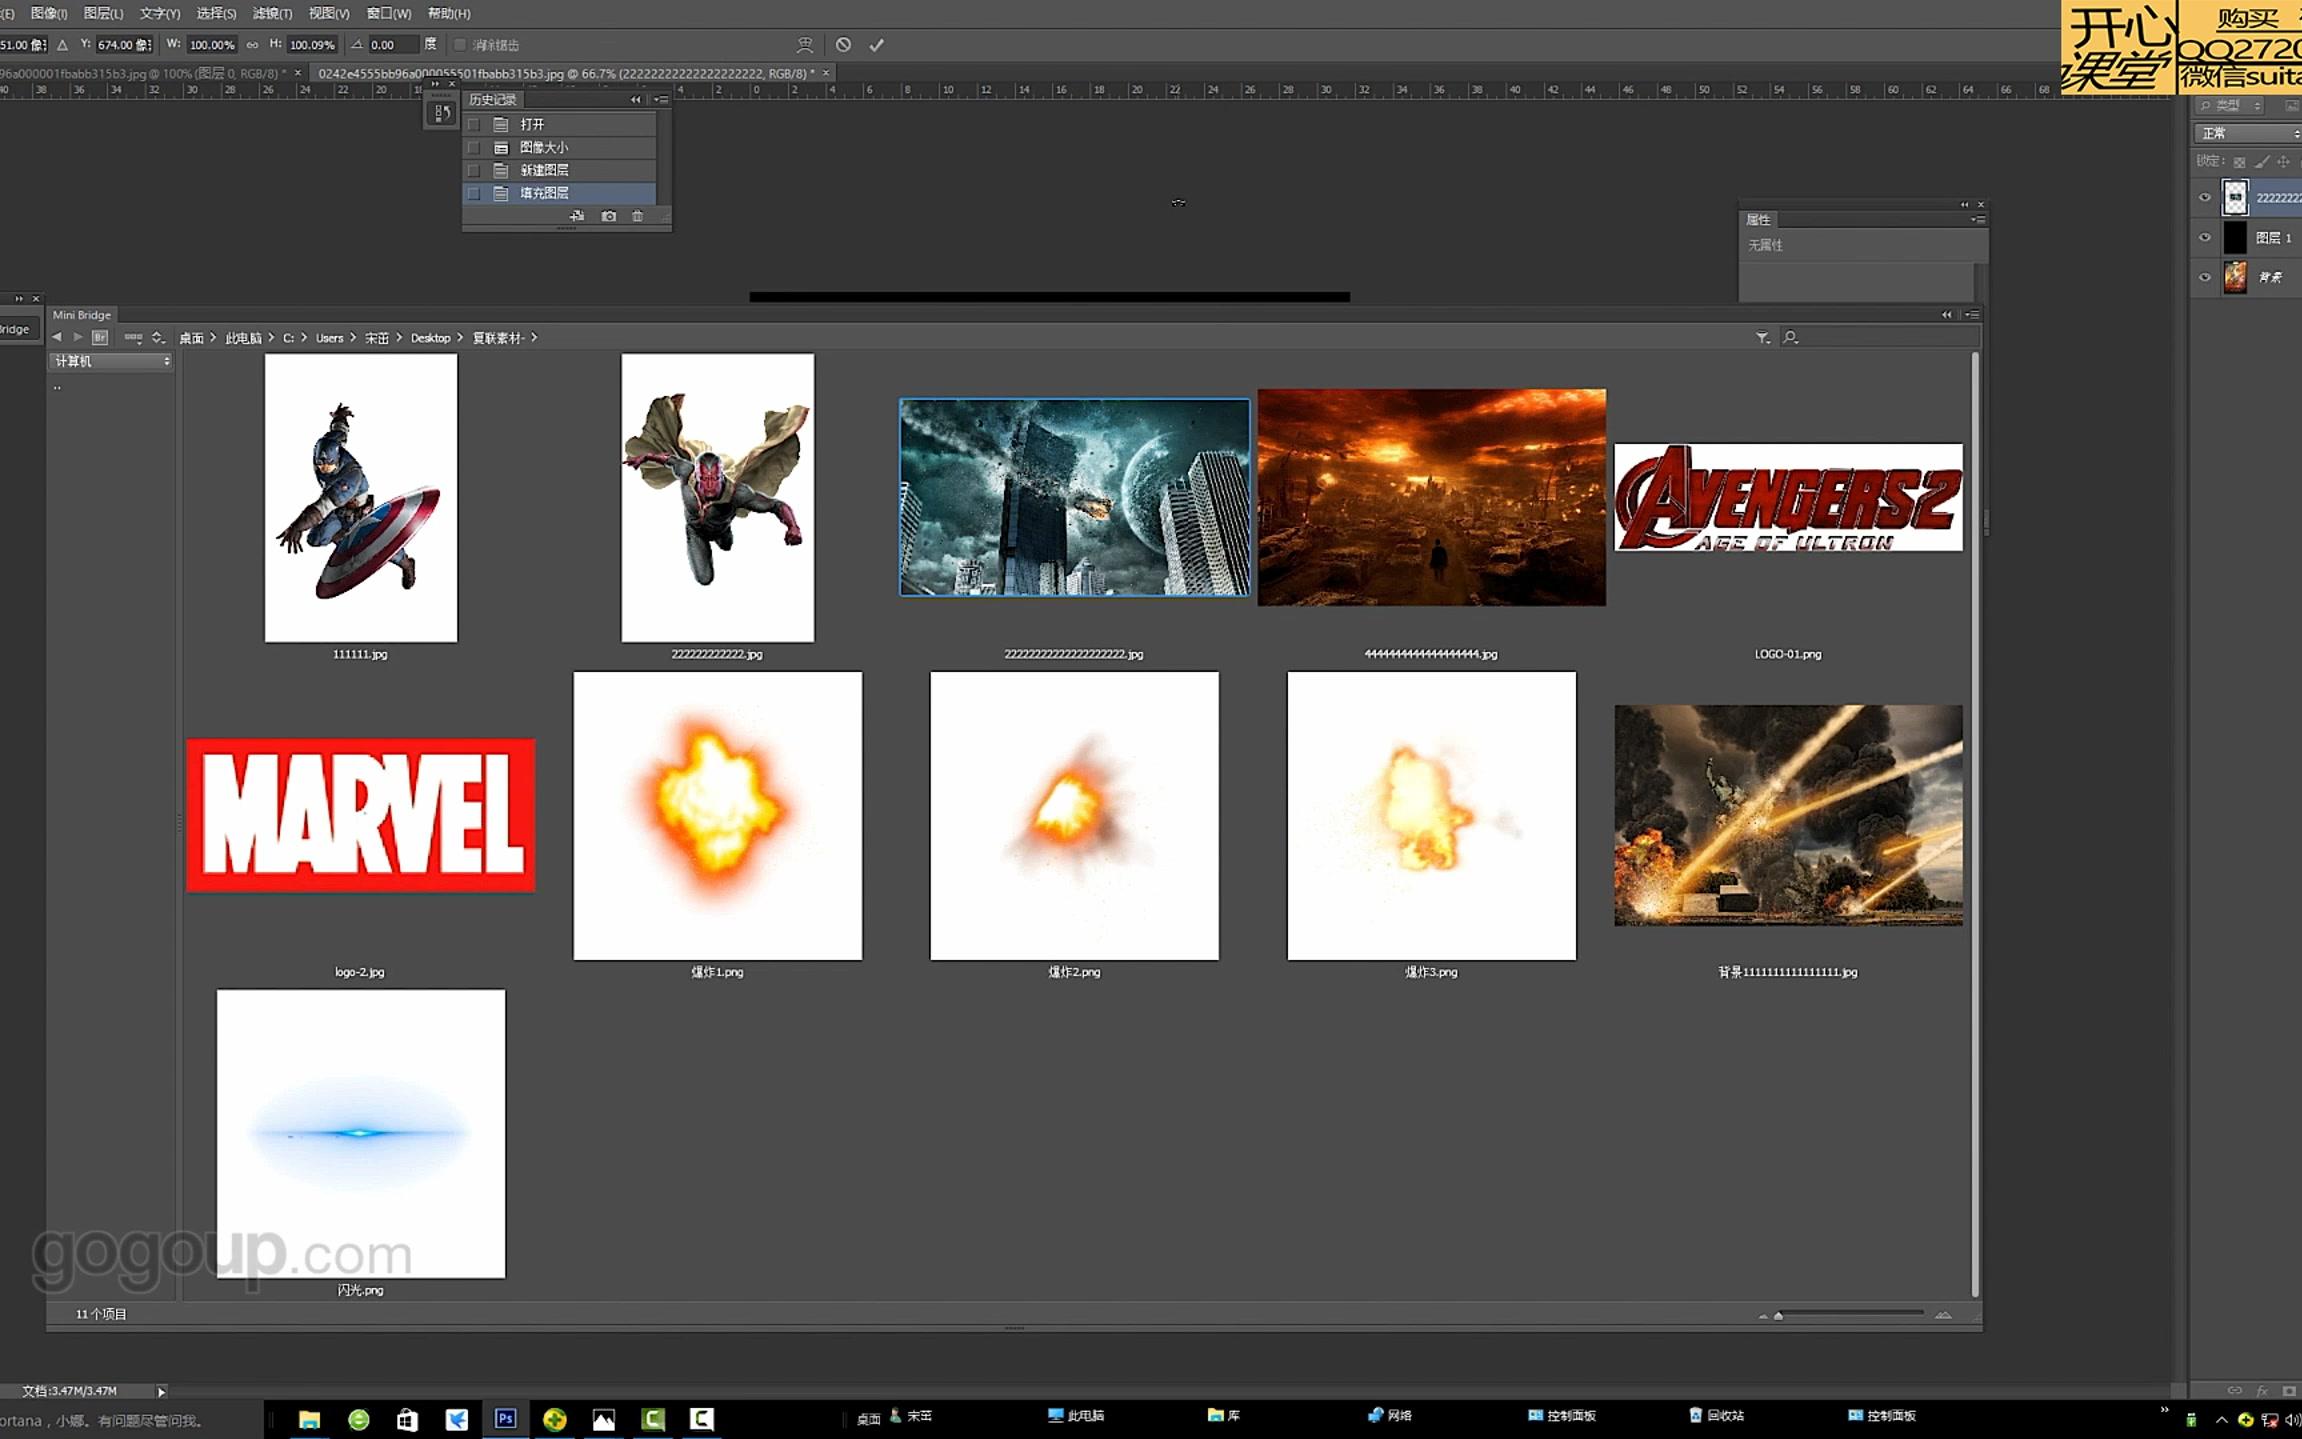Click the rotation angle input field
This screenshot has width=2302, height=1439.
click(x=393, y=45)
